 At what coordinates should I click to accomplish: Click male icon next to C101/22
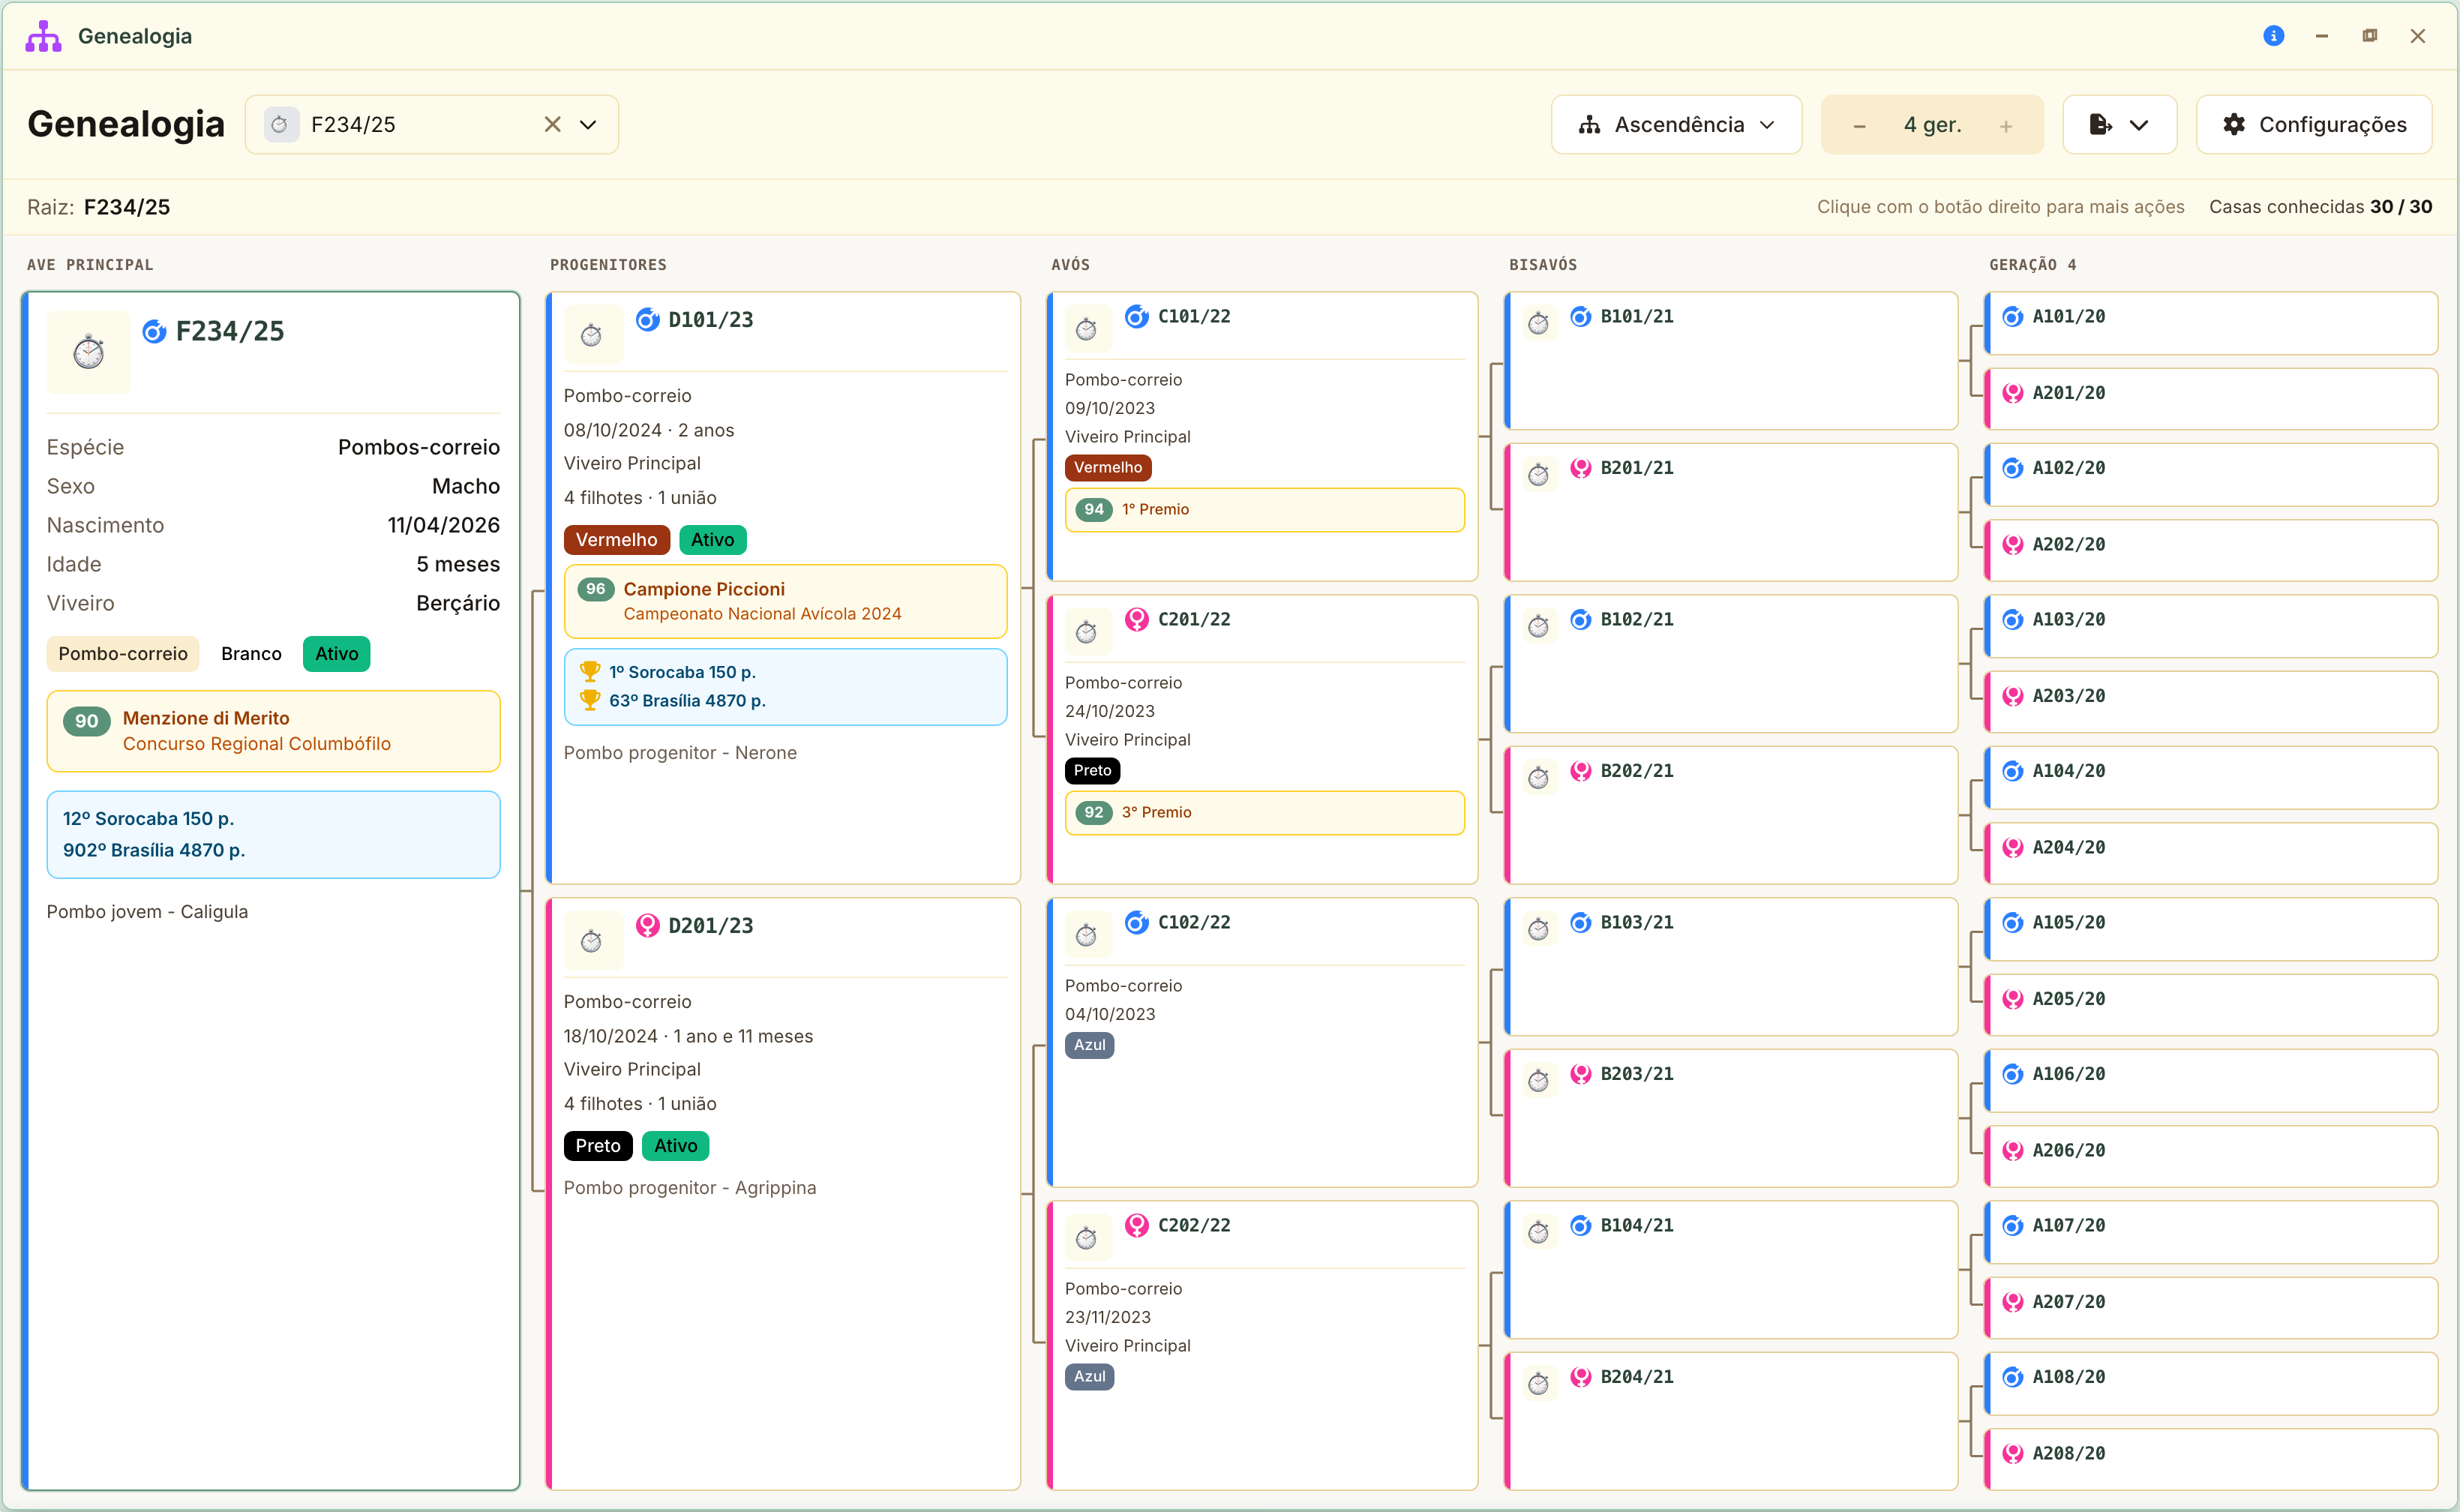point(1137,316)
